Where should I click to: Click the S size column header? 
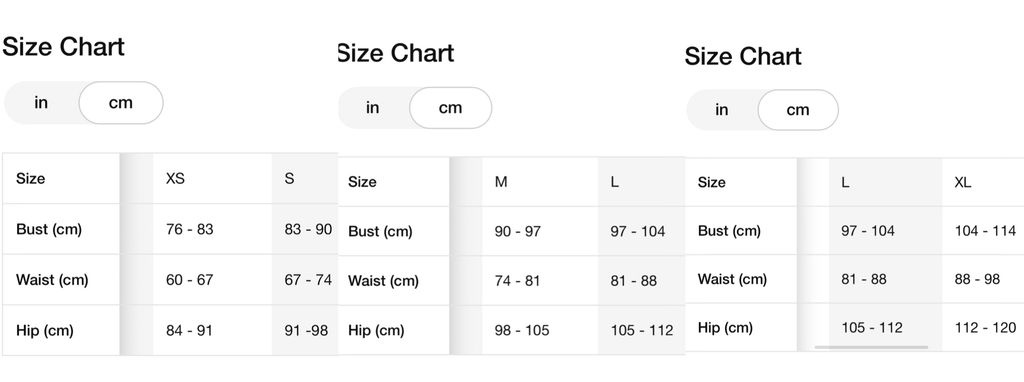click(289, 178)
